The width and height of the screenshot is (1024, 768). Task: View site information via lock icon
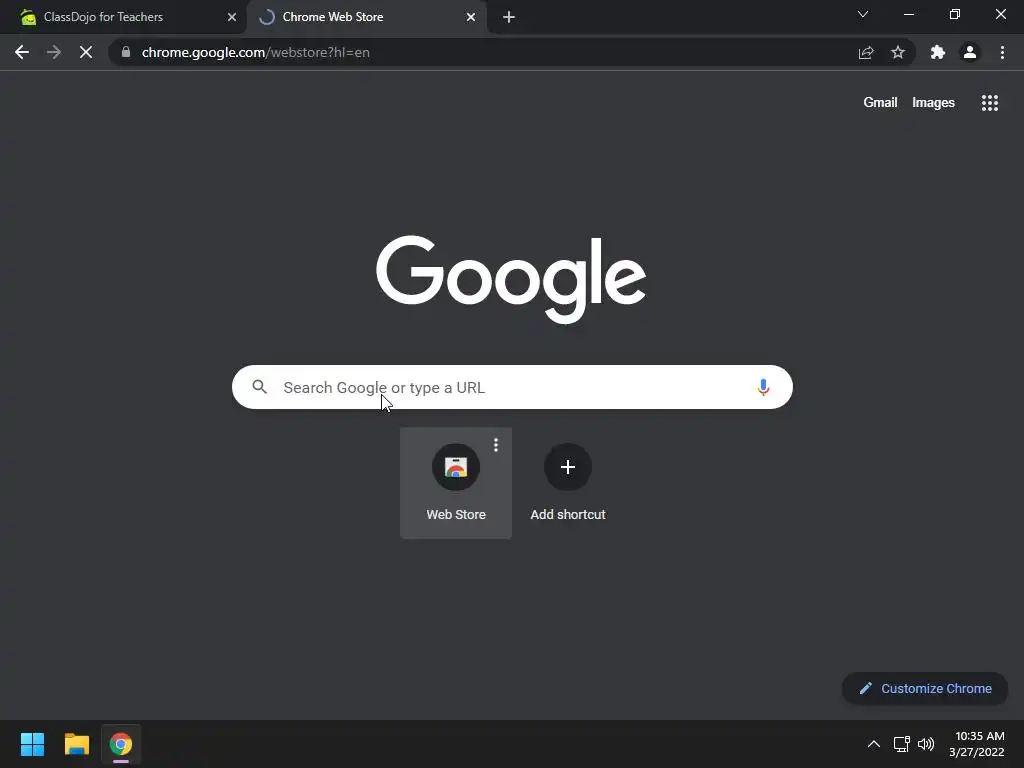[126, 52]
